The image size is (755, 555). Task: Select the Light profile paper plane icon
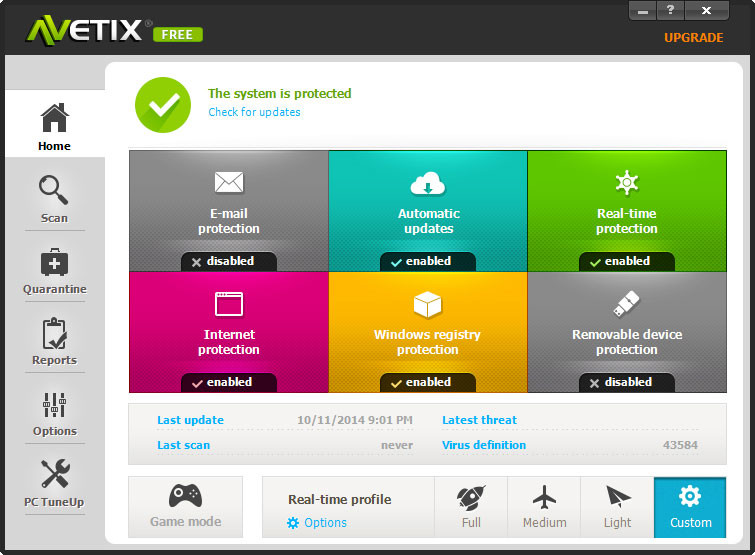point(618,497)
